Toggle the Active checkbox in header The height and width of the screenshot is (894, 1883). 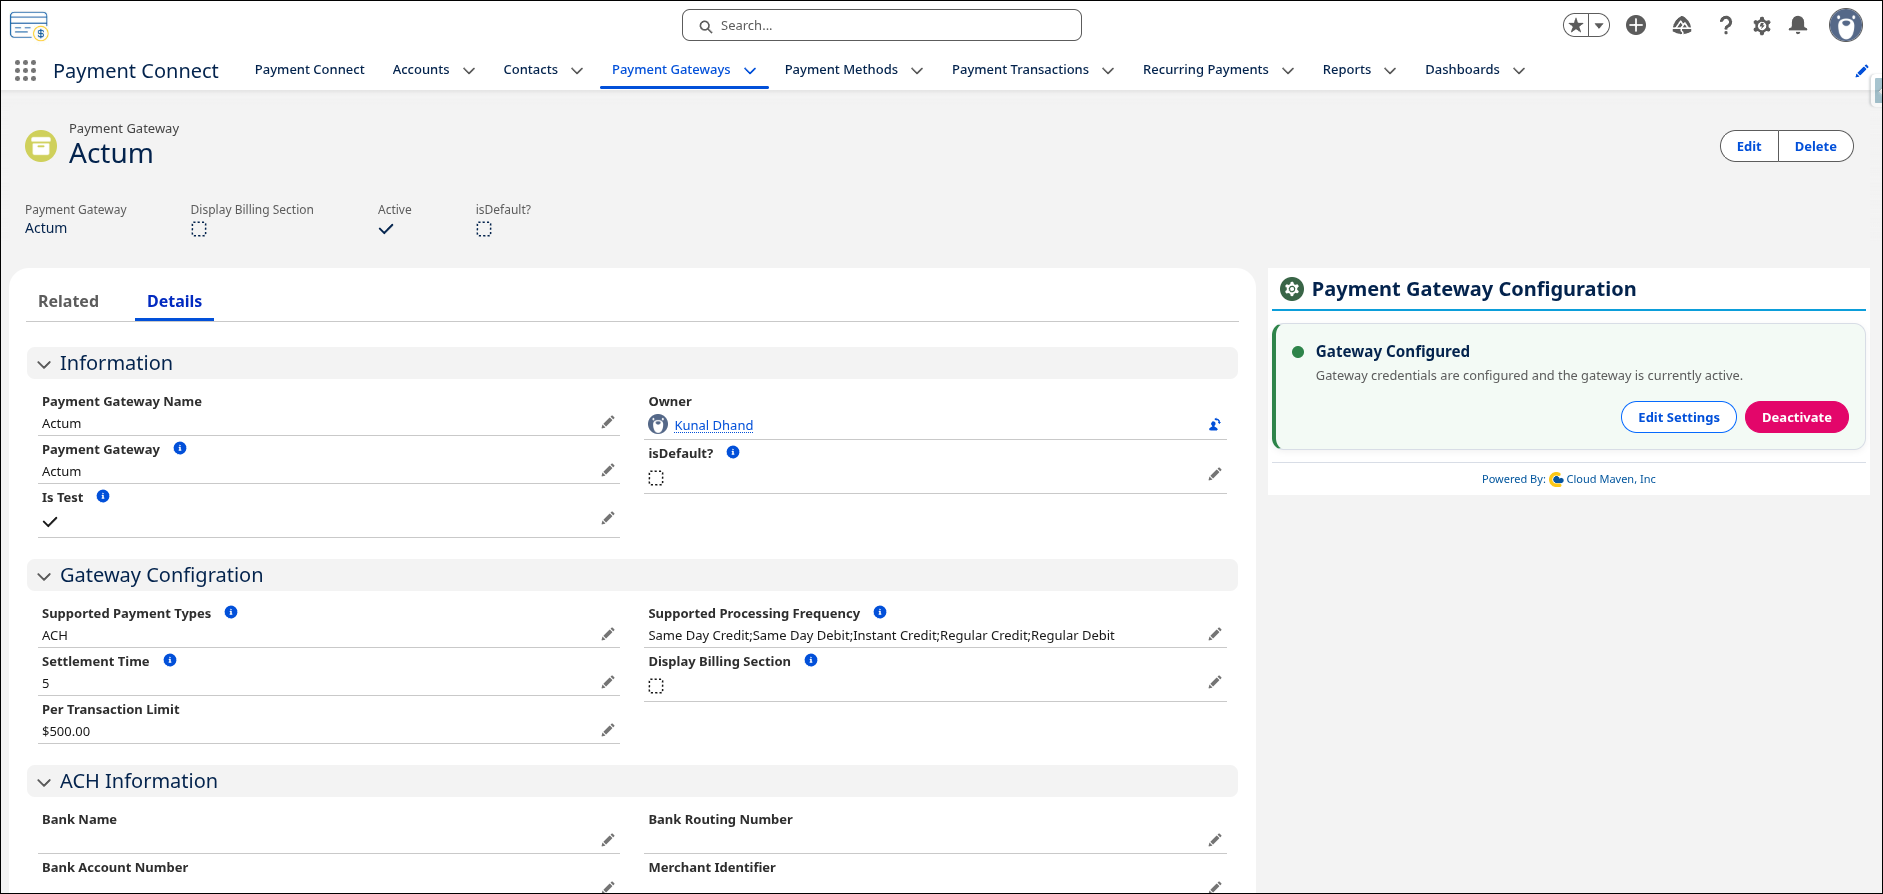(x=386, y=229)
